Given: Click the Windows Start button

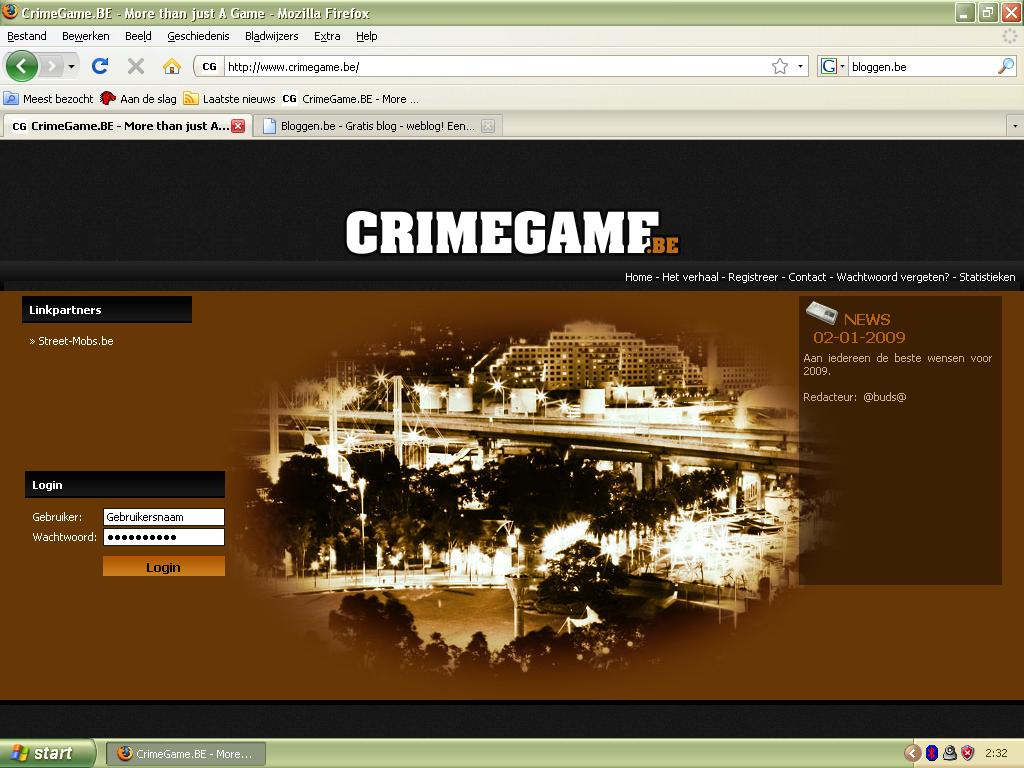Looking at the screenshot, I should point(45,753).
